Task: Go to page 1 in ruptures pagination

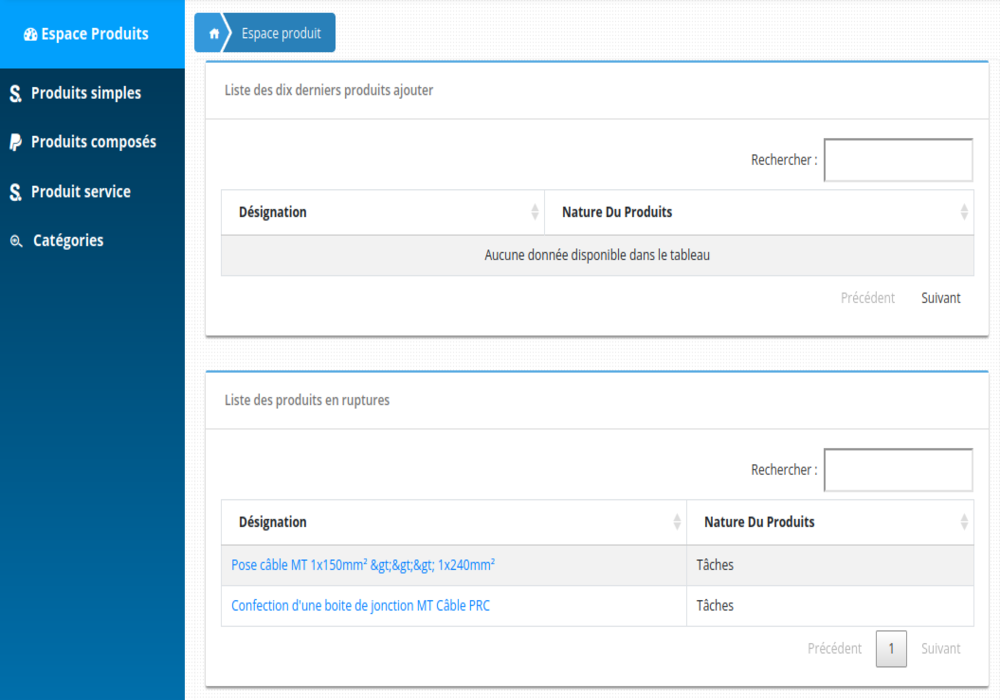Action: [x=891, y=649]
